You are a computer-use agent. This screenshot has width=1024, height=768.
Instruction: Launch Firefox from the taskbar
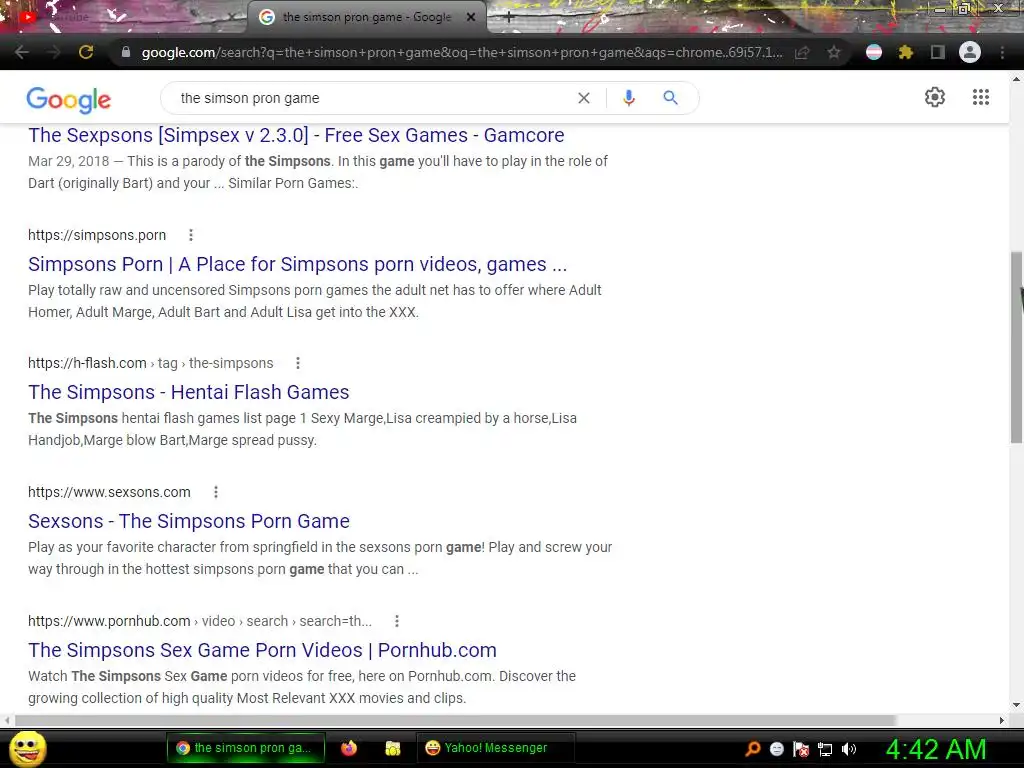[x=349, y=748]
